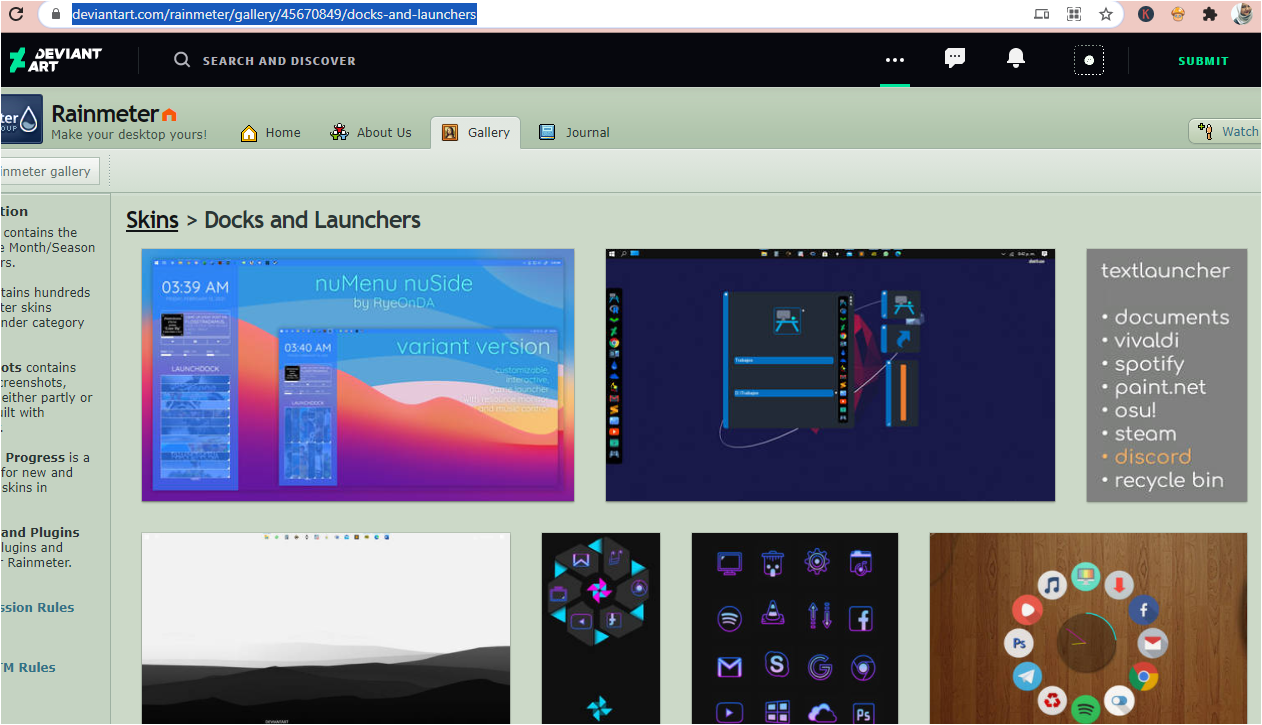Click the TM Rules sidebar link
Screen dimensions: 1262x725
coord(28,667)
